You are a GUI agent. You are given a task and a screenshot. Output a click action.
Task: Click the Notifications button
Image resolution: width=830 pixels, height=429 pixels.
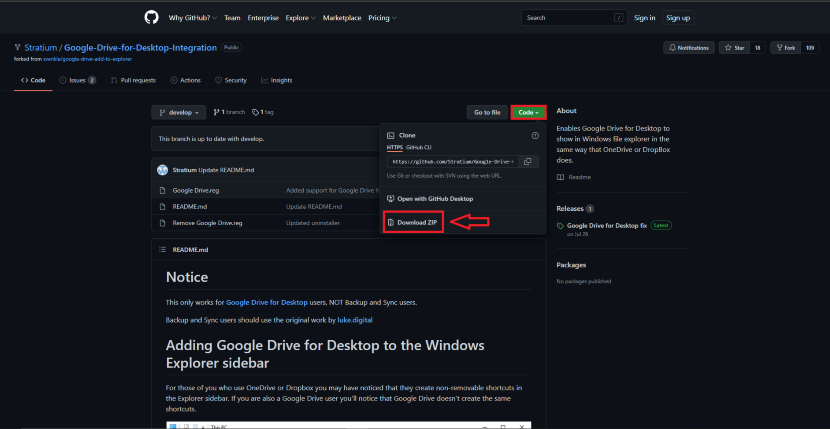689,48
